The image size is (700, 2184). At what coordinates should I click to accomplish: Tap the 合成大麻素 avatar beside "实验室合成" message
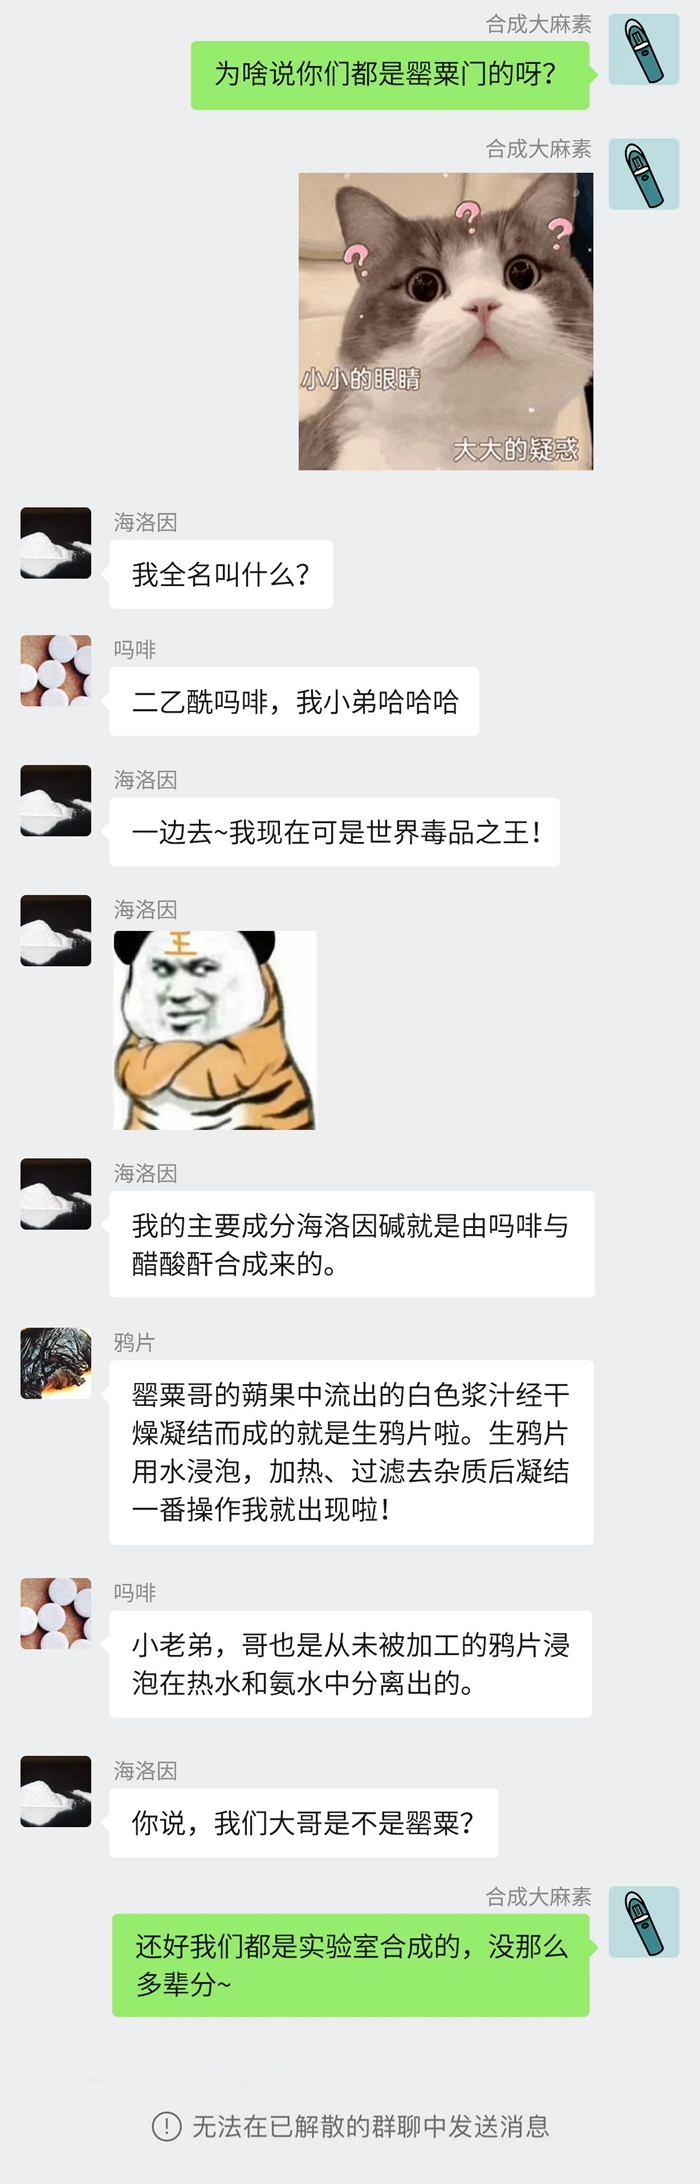[x=644, y=1922]
